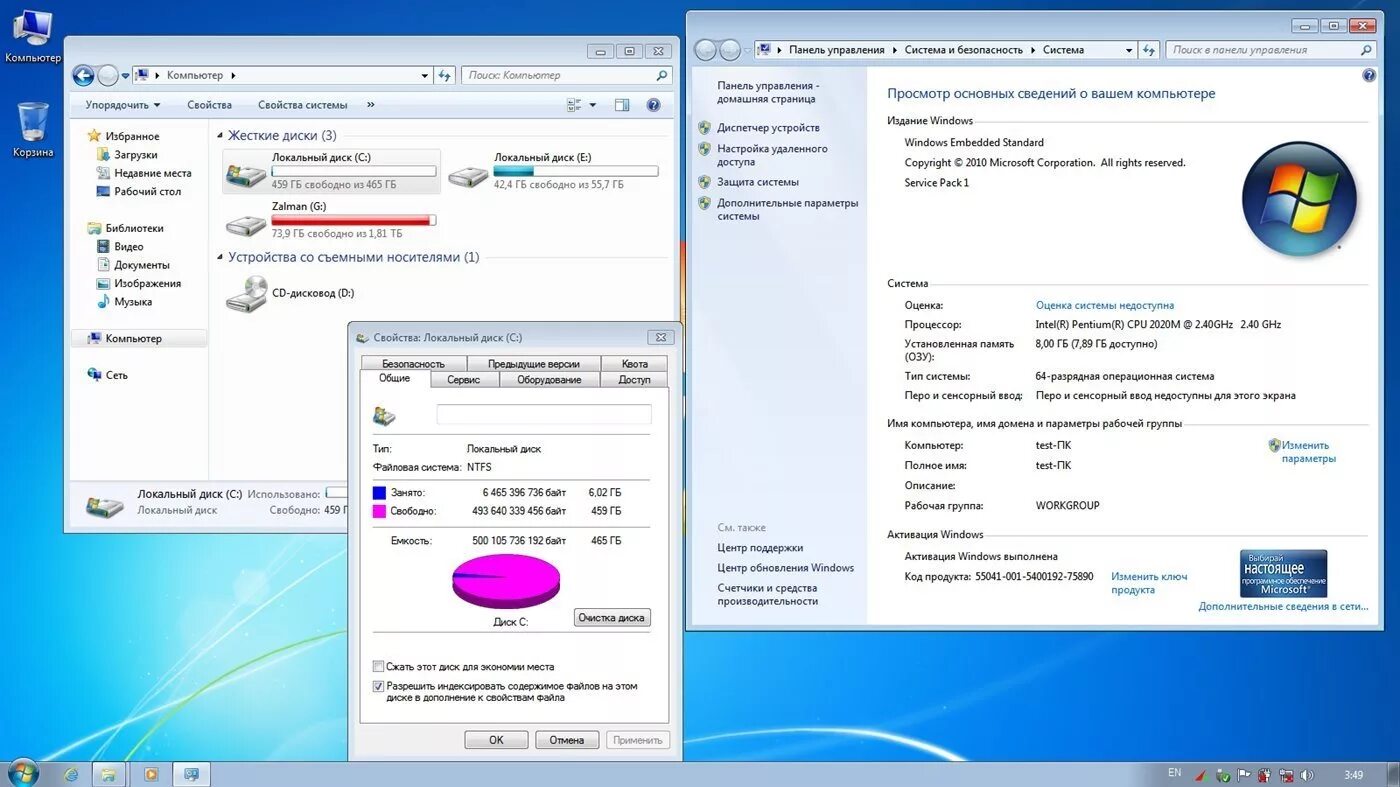Select the Zalman (G:) drive icon
Image resolution: width=1400 pixels, height=787 pixels.
(x=245, y=223)
